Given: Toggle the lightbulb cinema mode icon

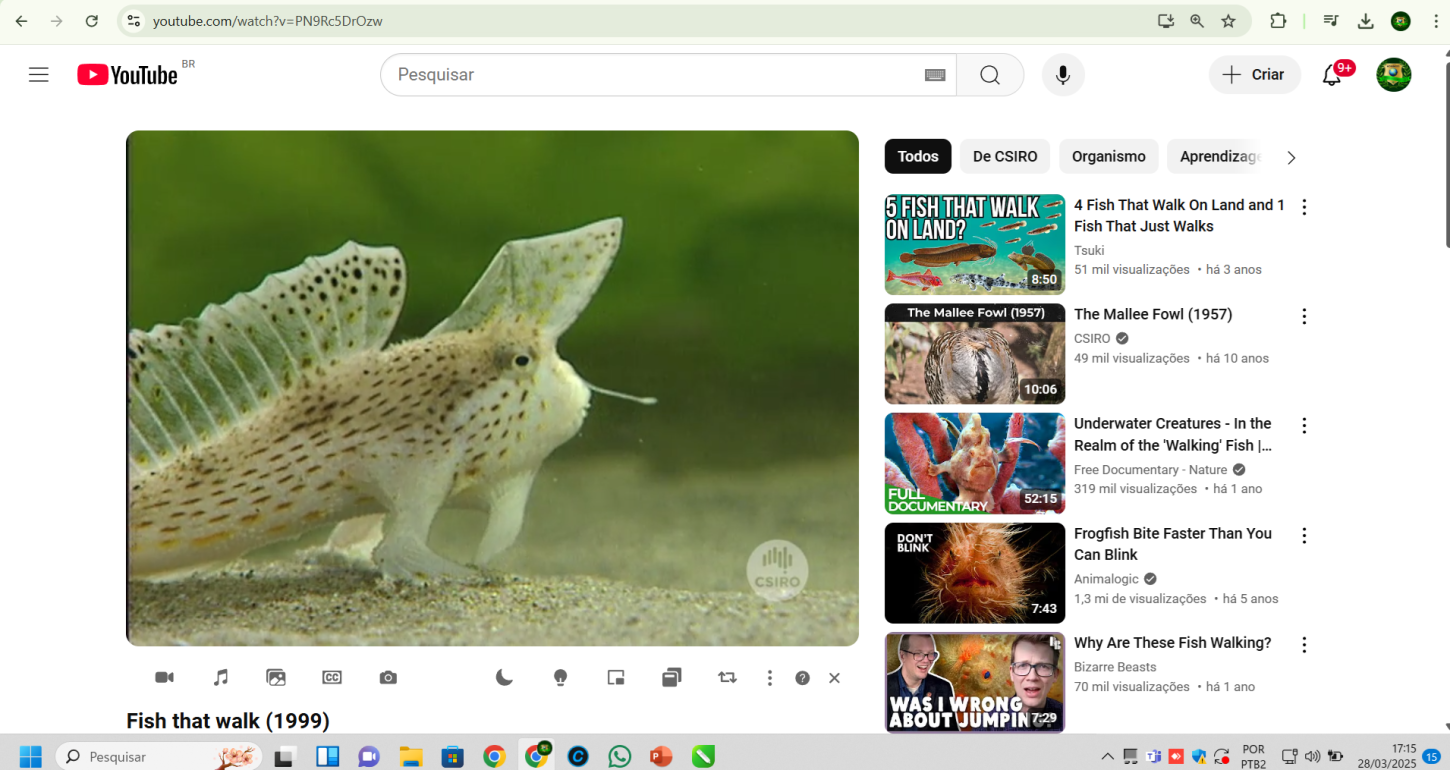Looking at the screenshot, I should pyautogui.click(x=560, y=678).
